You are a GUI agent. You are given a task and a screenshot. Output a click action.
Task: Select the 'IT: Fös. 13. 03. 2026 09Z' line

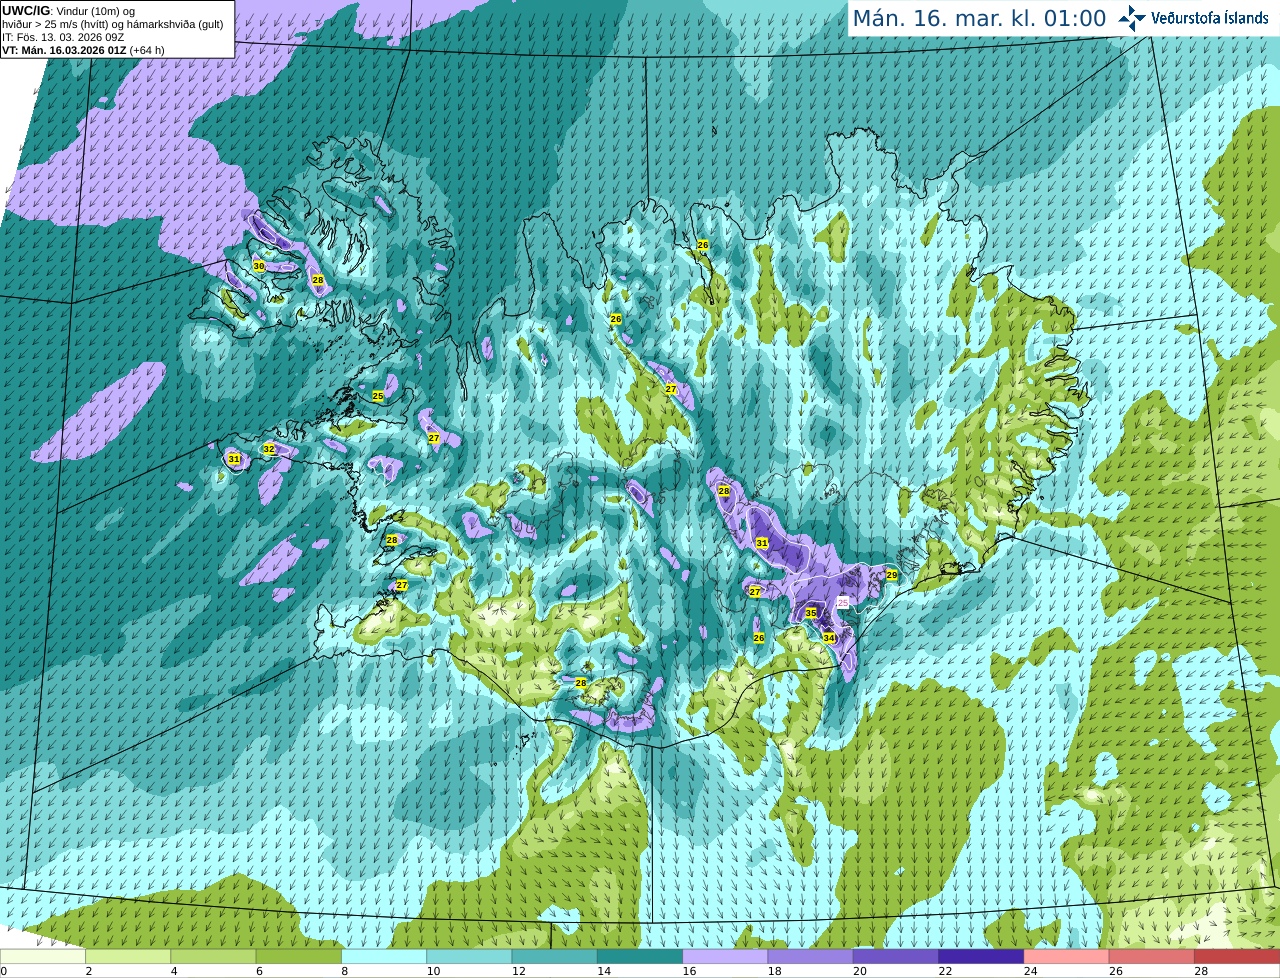pos(63,37)
